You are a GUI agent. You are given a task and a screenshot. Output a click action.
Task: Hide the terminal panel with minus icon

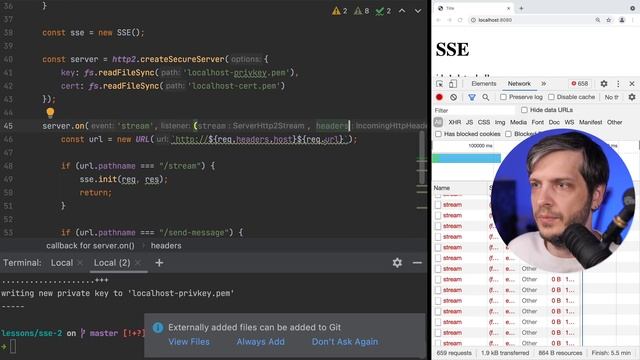click(417, 263)
